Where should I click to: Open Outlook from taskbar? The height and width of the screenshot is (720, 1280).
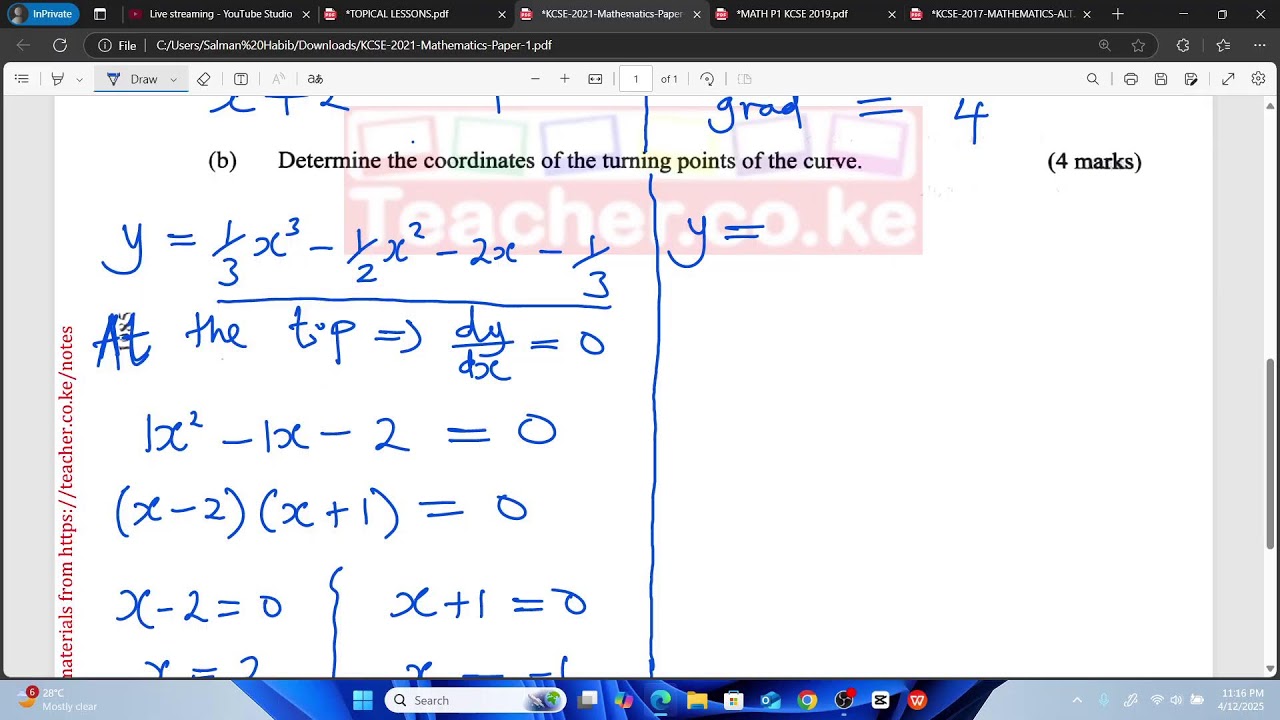pos(770,700)
